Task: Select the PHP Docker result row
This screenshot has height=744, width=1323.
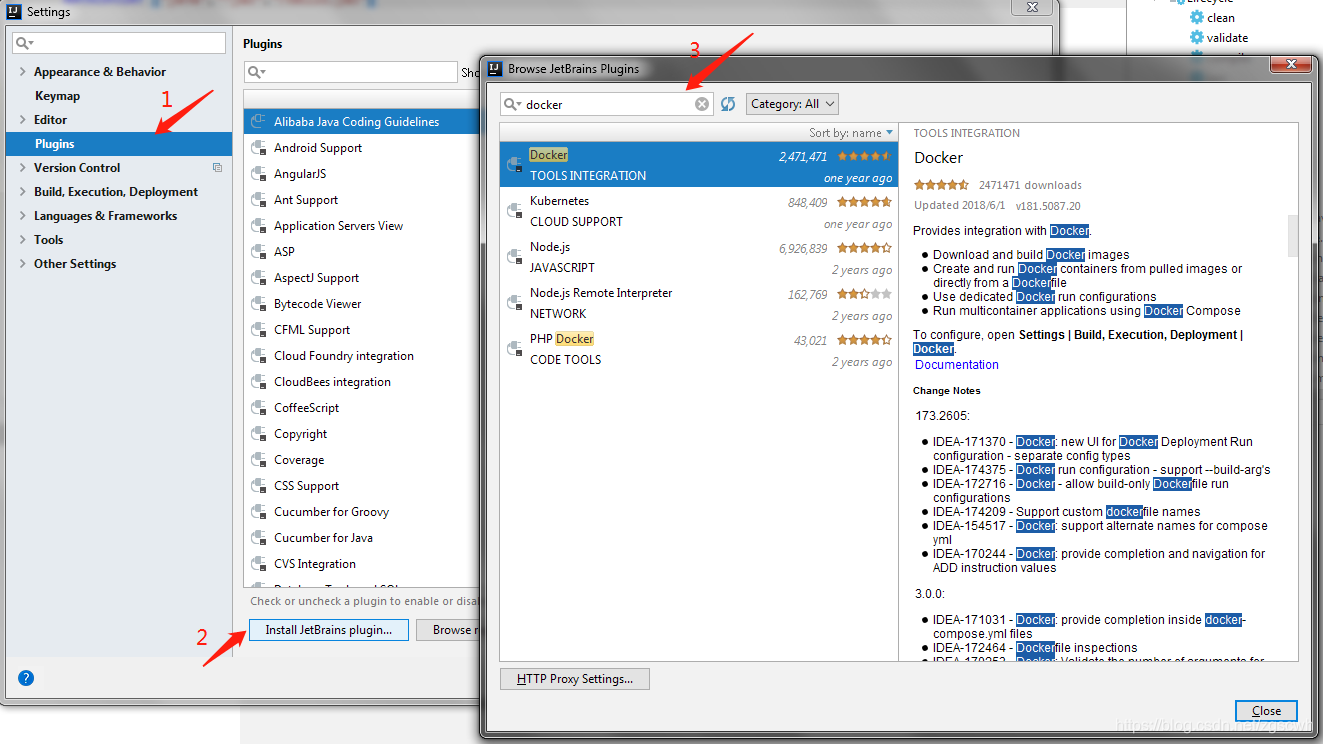Action: [699, 349]
